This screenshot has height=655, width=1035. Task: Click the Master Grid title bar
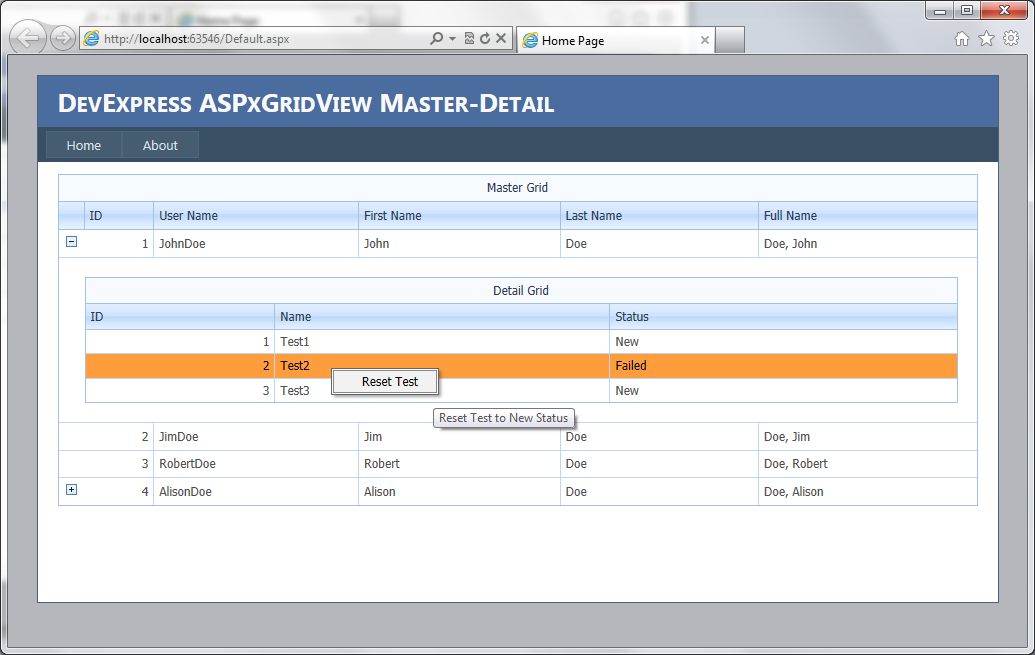pos(518,188)
